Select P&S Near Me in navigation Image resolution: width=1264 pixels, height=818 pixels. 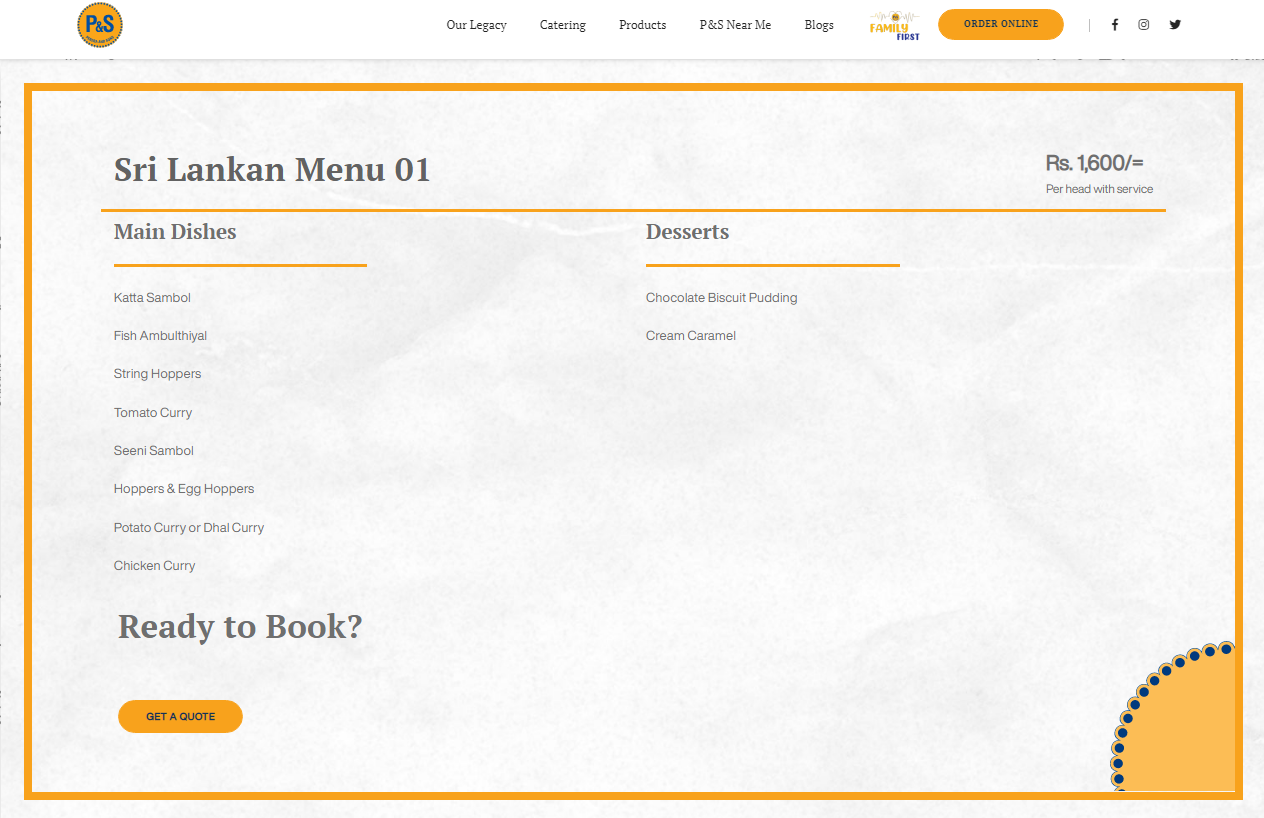(x=735, y=25)
